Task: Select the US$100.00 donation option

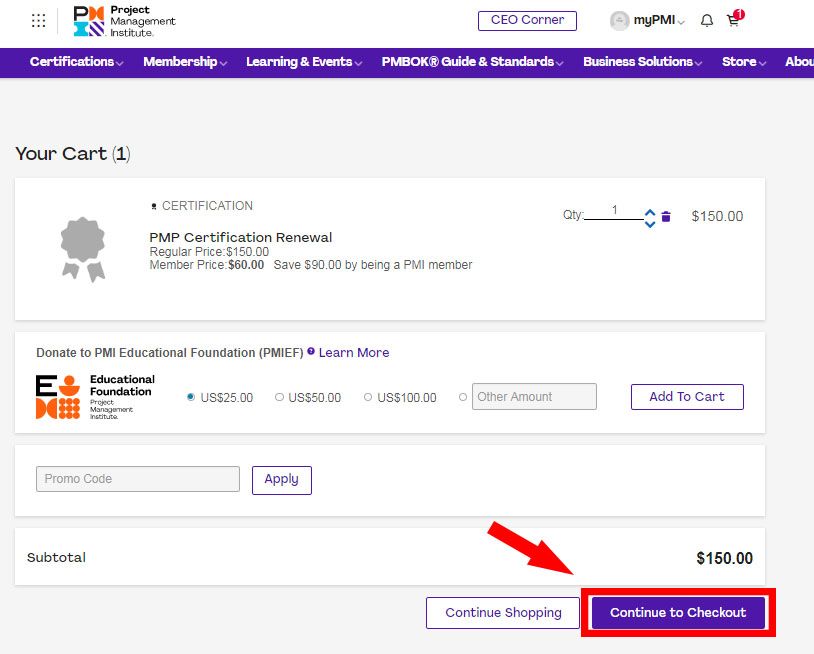Action: [x=368, y=397]
